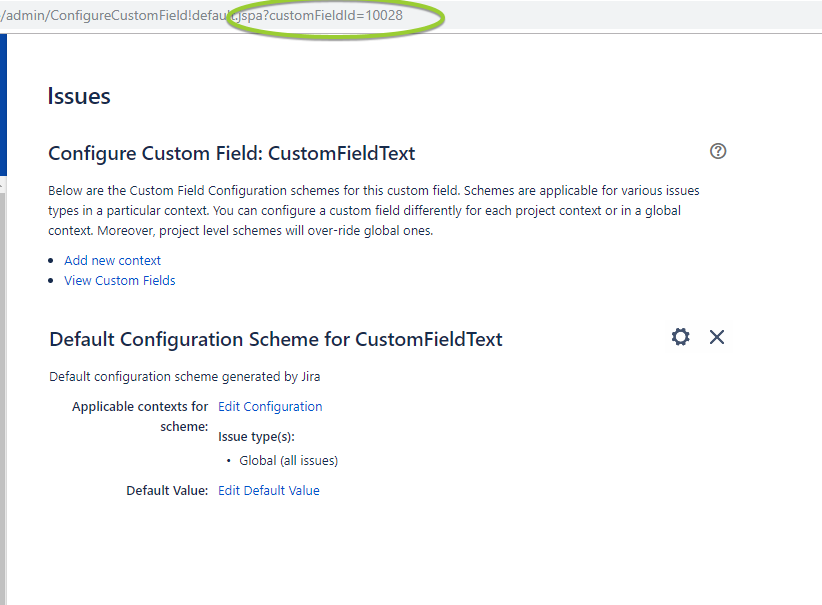
Task: Open the View Custom Fields link
Action: [120, 280]
